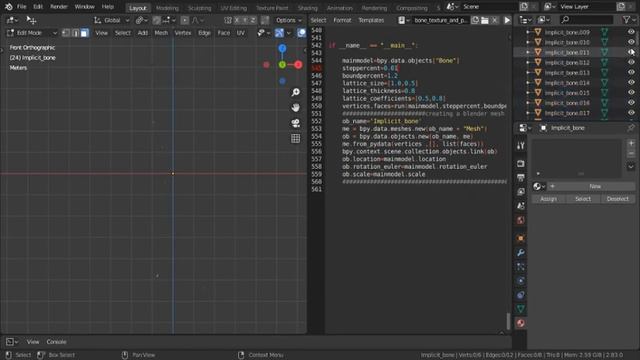Click the Blender logo icon
Screen dimensions: 640x360
tap(8, 7)
